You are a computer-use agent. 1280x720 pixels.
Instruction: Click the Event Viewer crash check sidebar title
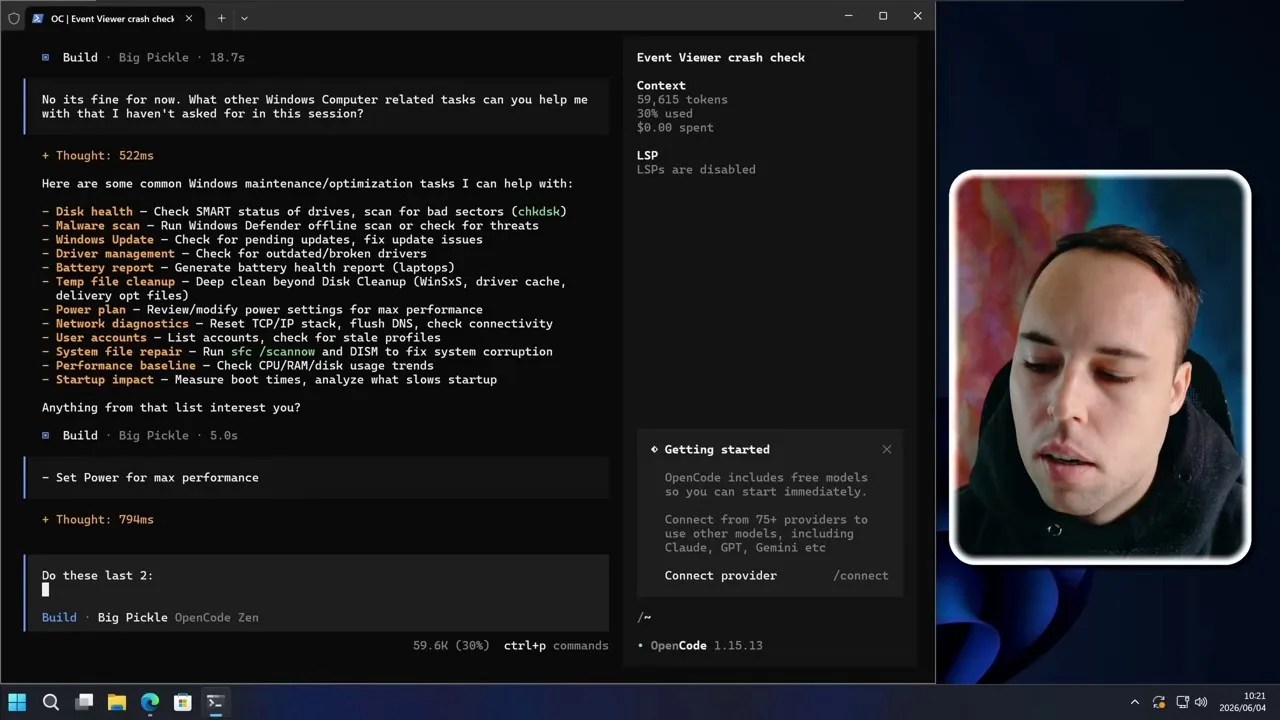click(x=721, y=57)
